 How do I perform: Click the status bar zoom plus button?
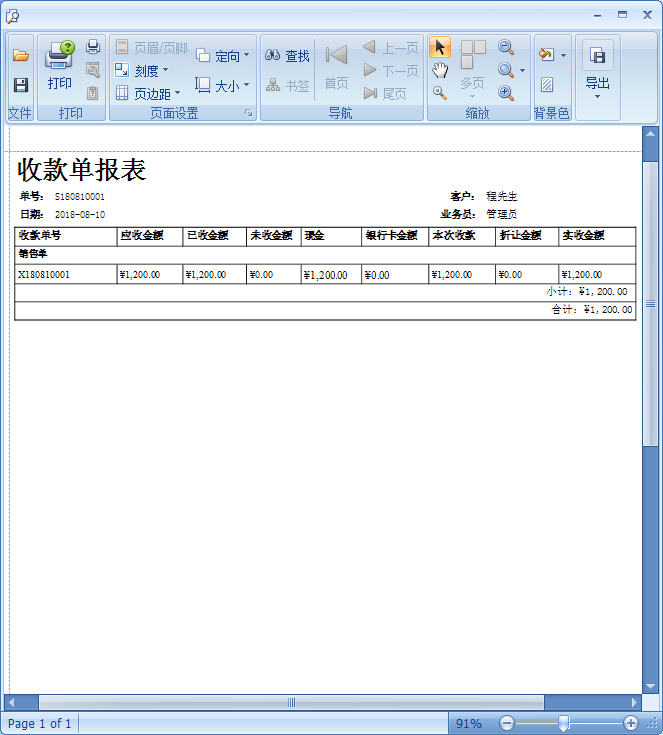[x=630, y=723]
